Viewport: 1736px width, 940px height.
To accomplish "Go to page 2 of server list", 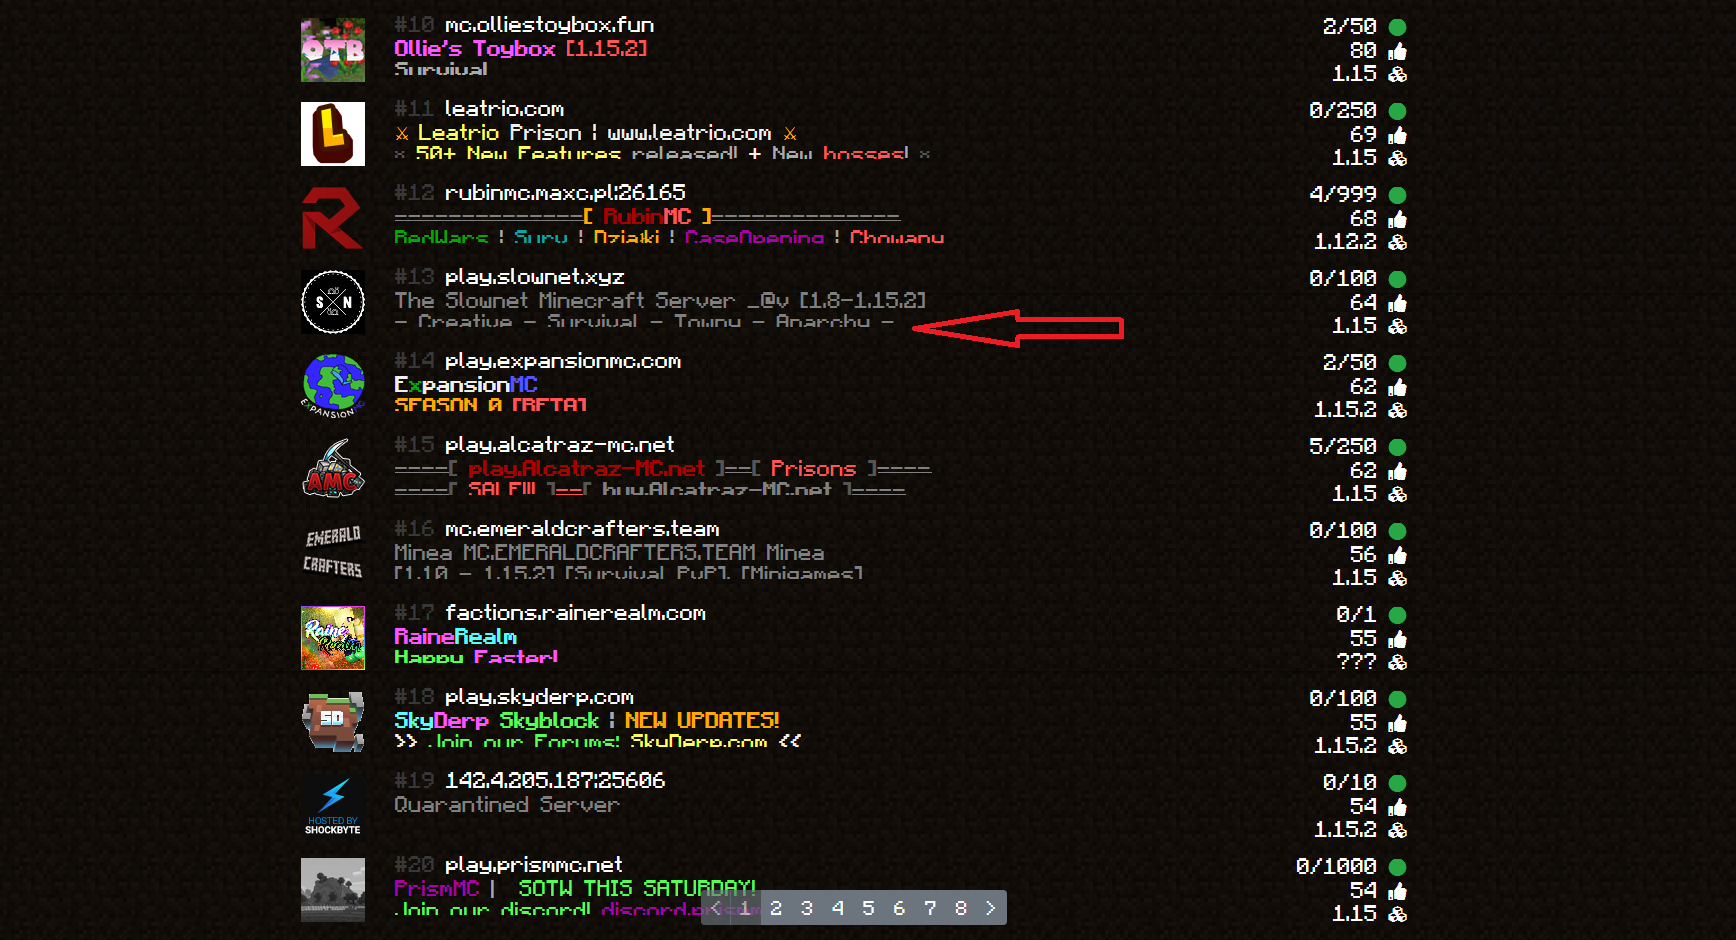I will click(776, 908).
